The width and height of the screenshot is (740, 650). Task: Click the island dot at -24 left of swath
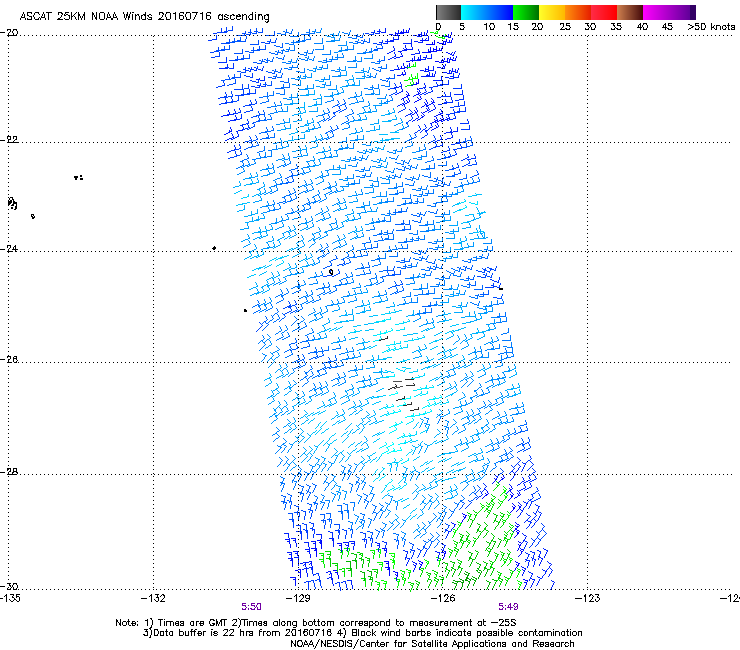[x=214, y=248]
